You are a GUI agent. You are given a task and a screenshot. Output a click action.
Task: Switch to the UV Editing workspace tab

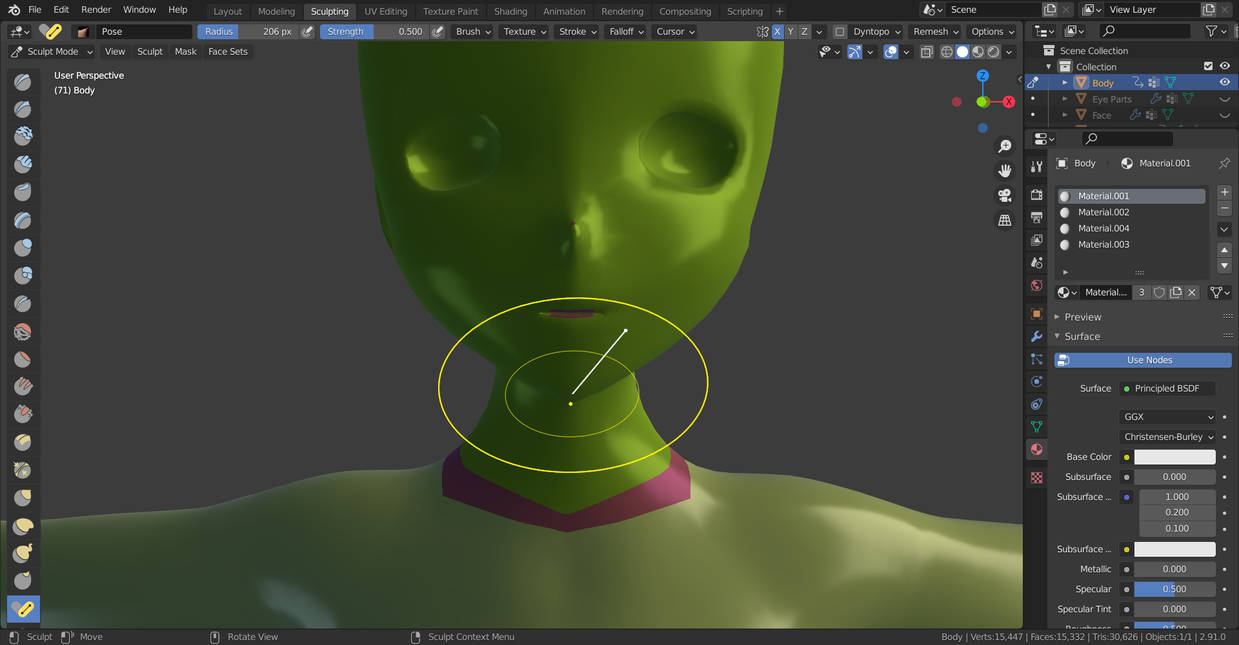pyautogui.click(x=385, y=11)
